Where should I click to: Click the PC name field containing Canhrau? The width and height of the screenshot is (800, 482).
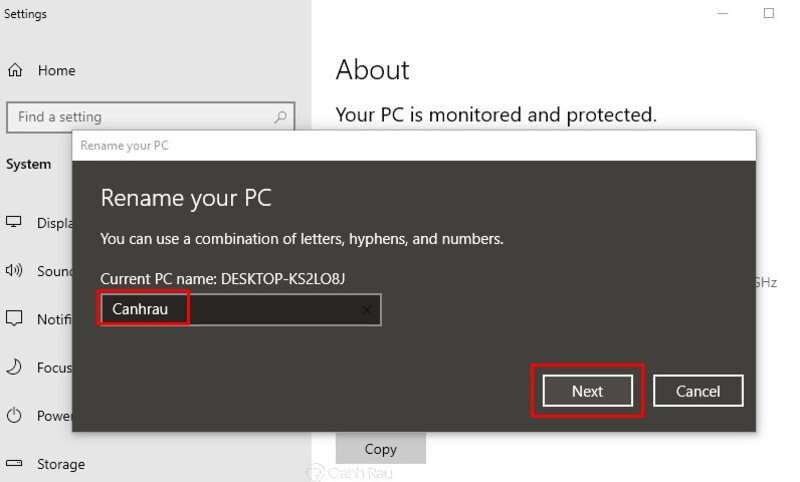point(240,310)
